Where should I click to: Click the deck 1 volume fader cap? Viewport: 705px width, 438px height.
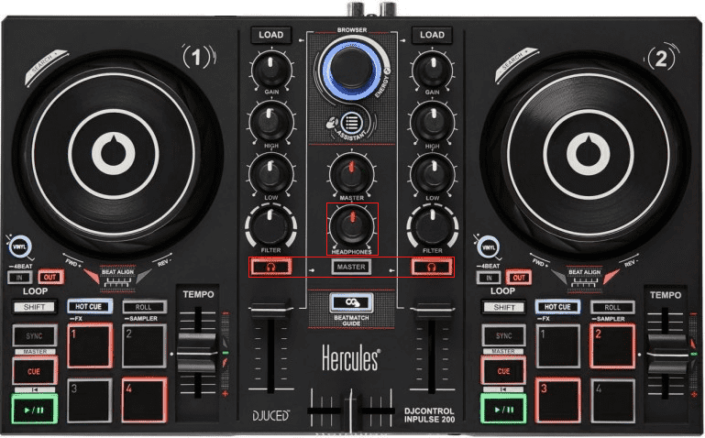click(271, 312)
